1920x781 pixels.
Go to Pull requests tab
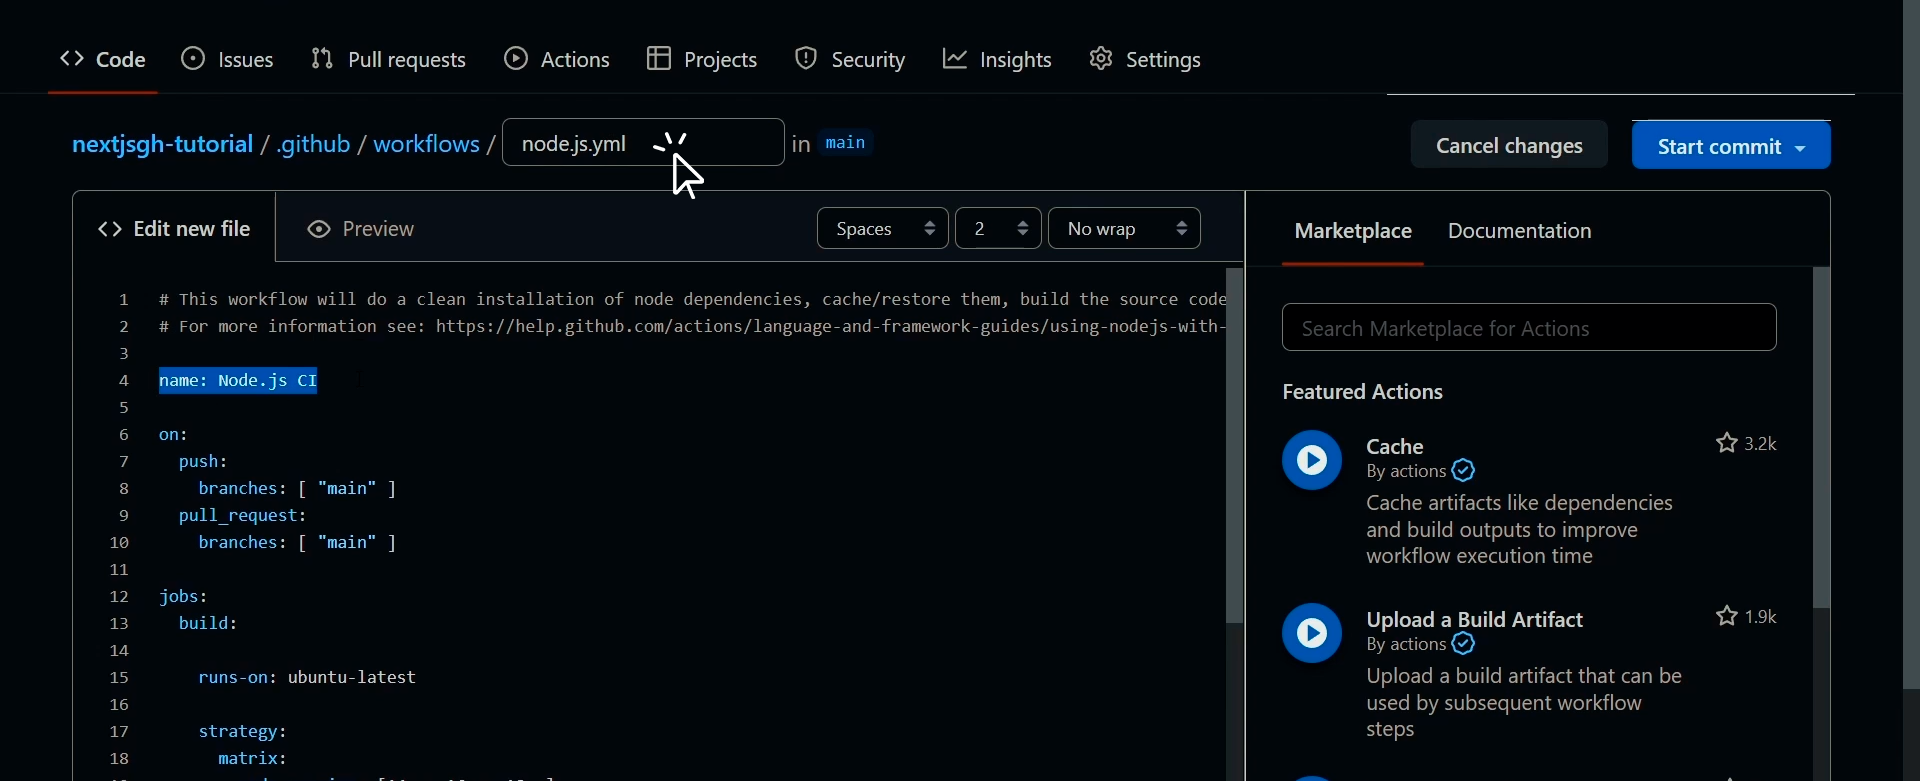pyautogui.click(x=388, y=60)
